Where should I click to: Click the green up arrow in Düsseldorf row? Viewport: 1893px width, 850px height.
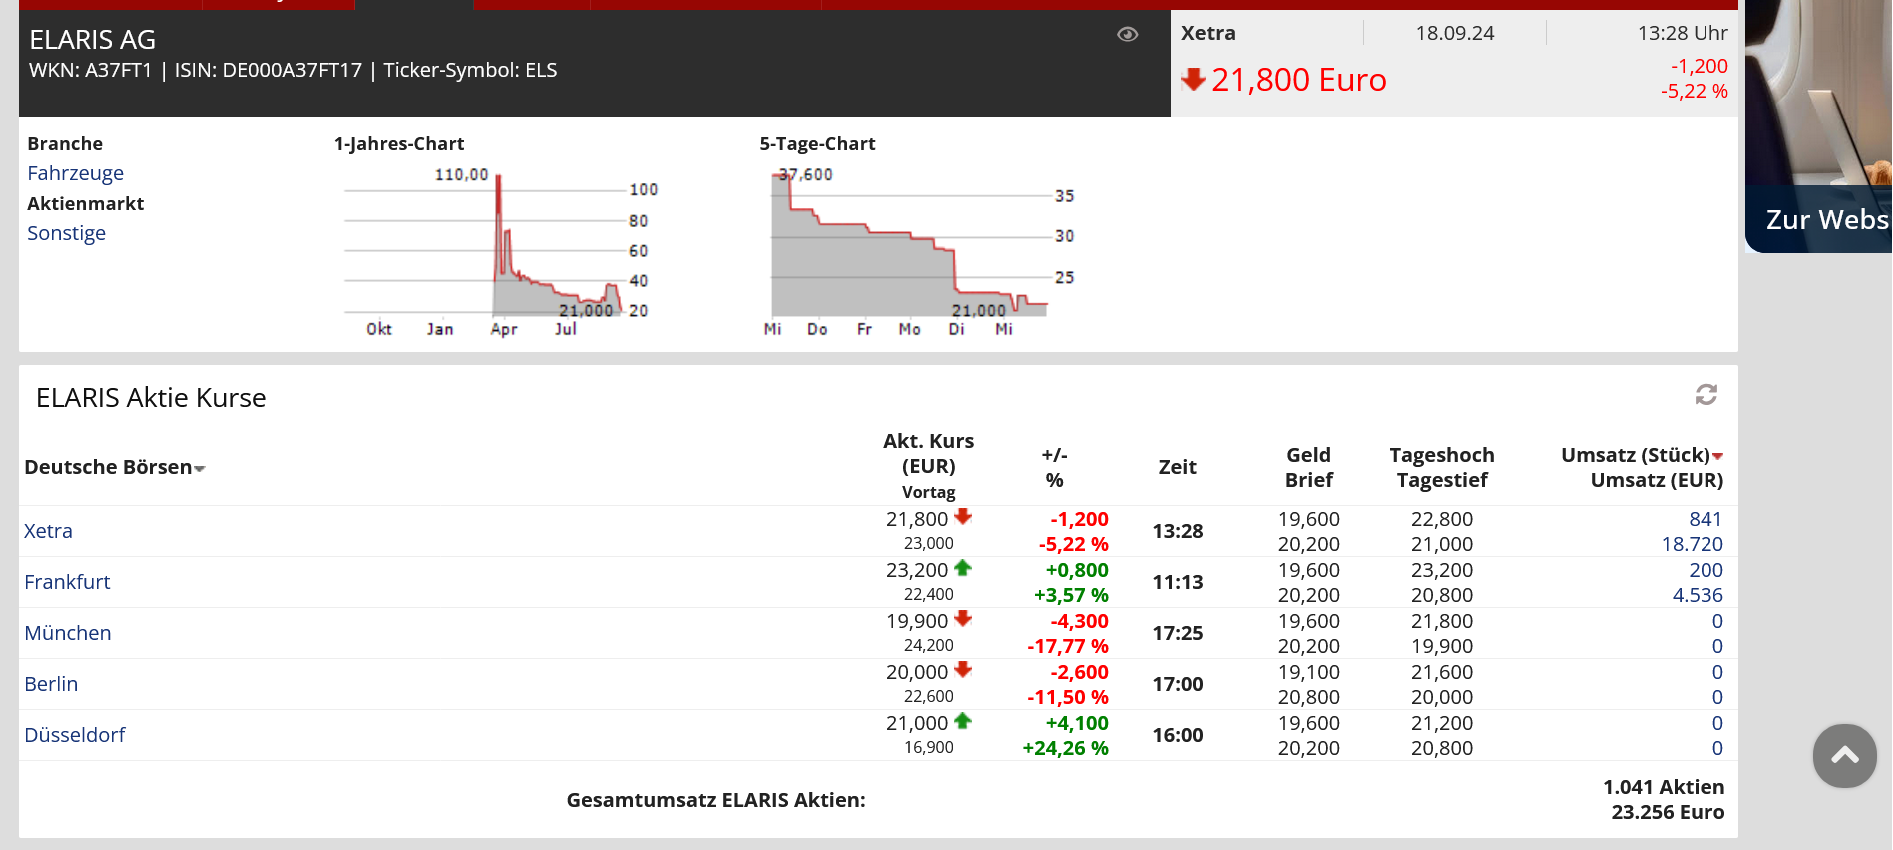[x=963, y=721]
